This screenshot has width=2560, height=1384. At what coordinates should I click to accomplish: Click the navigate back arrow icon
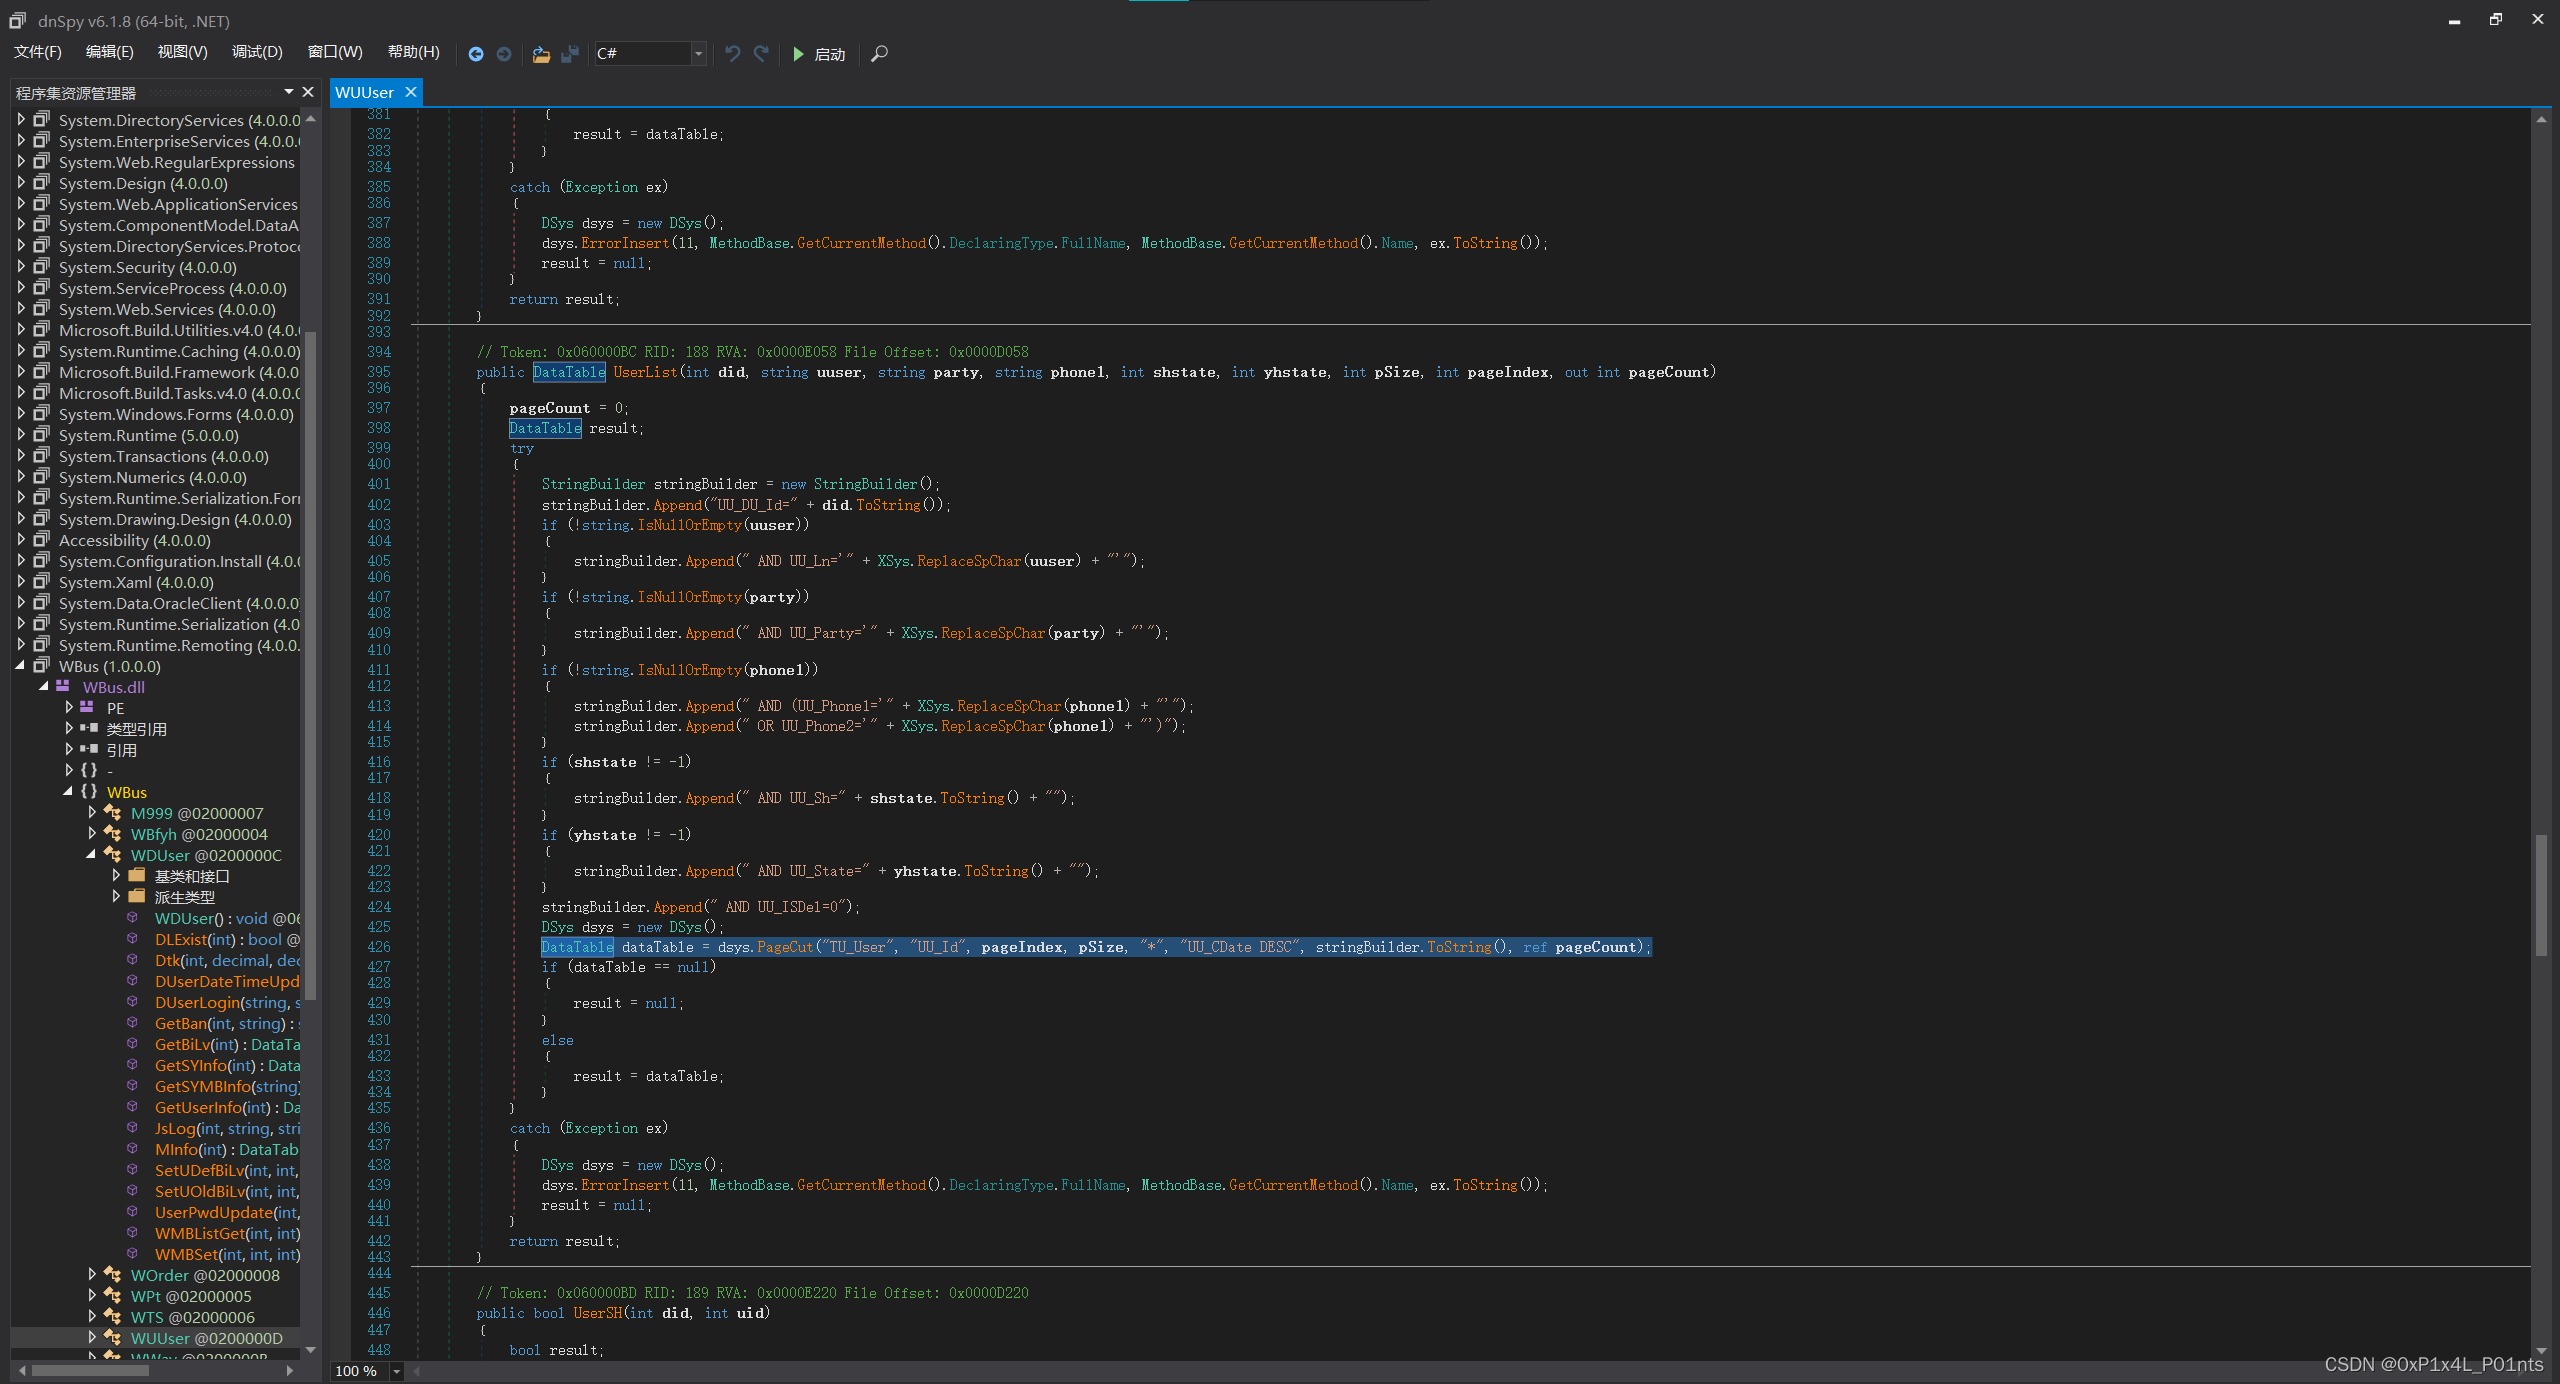coord(476,54)
